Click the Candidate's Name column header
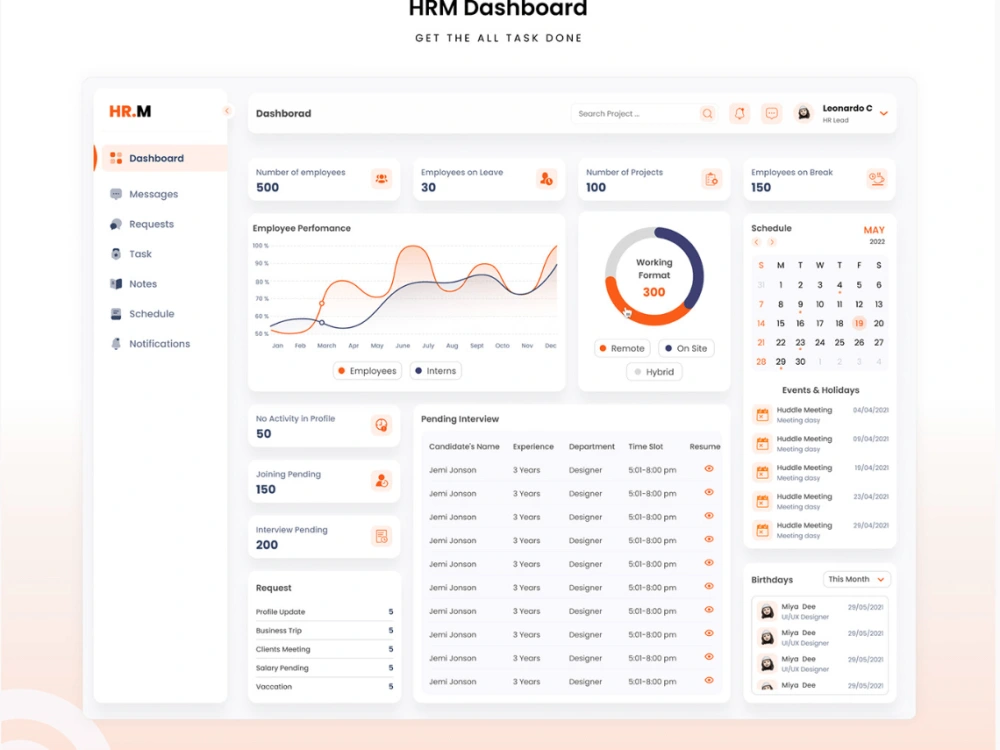Image resolution: width=1000 pixels, height=750 pixels. pos(464,446)
